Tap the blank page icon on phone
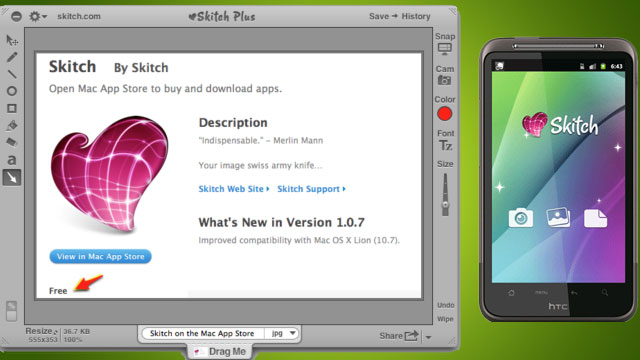 click(x=596, y=218)
